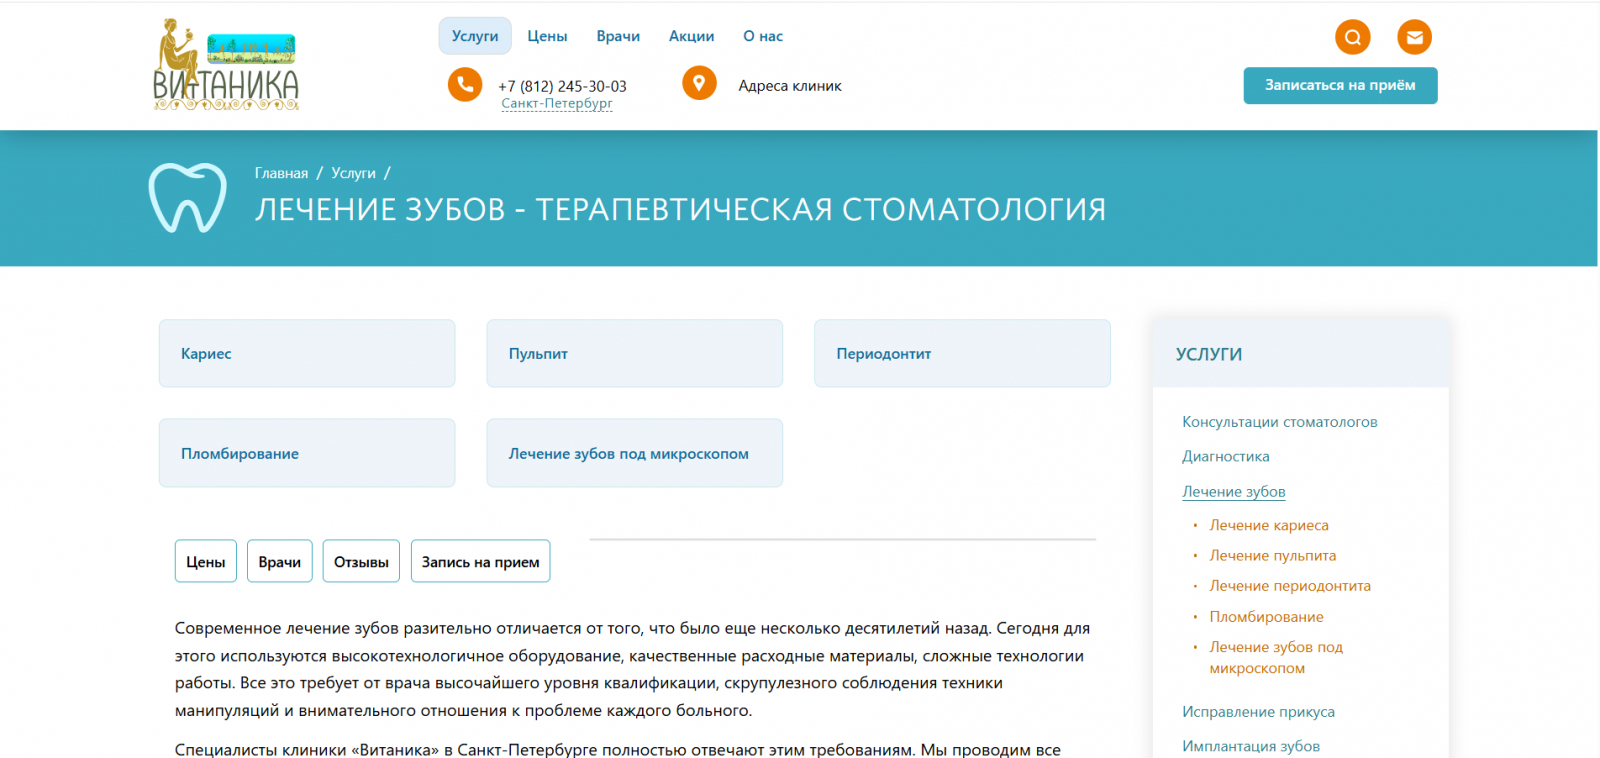This screenshot has height=758, width=1600.
Task: Click the Витаника logo
Action: (x=226, y=65)
